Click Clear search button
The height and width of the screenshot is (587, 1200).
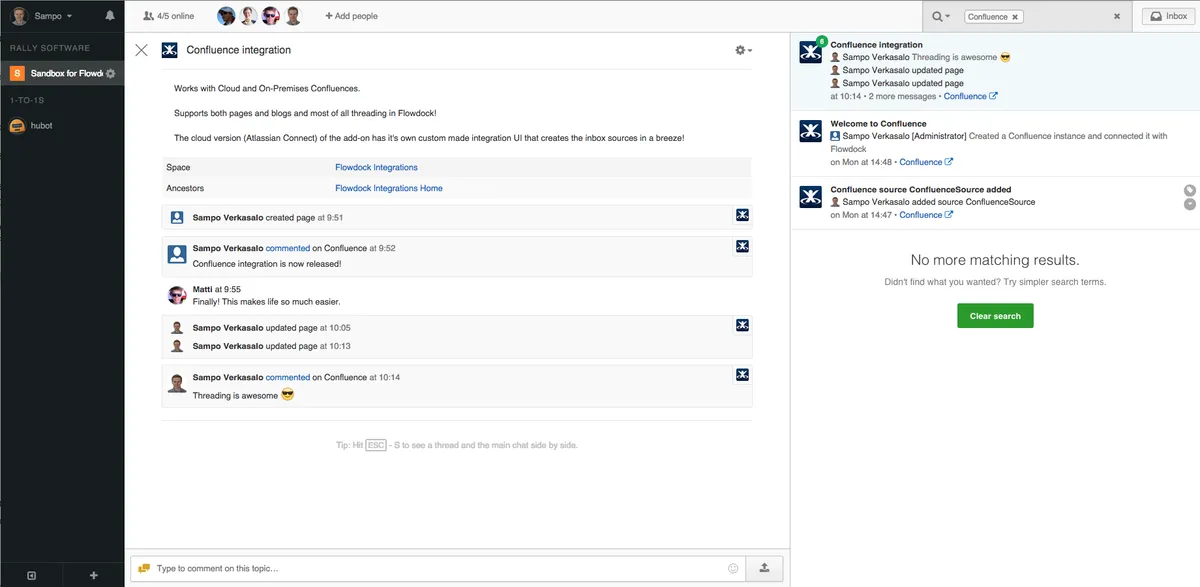point(995,316)
